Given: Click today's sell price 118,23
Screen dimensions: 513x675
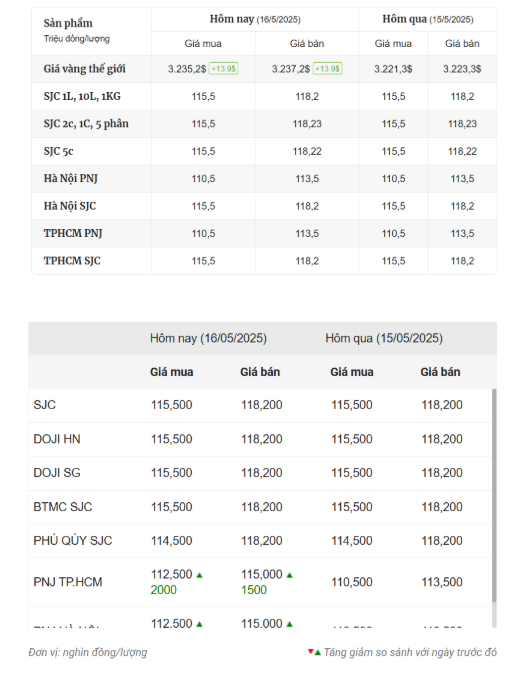Looking at the screenshot, I should point(307,124).
